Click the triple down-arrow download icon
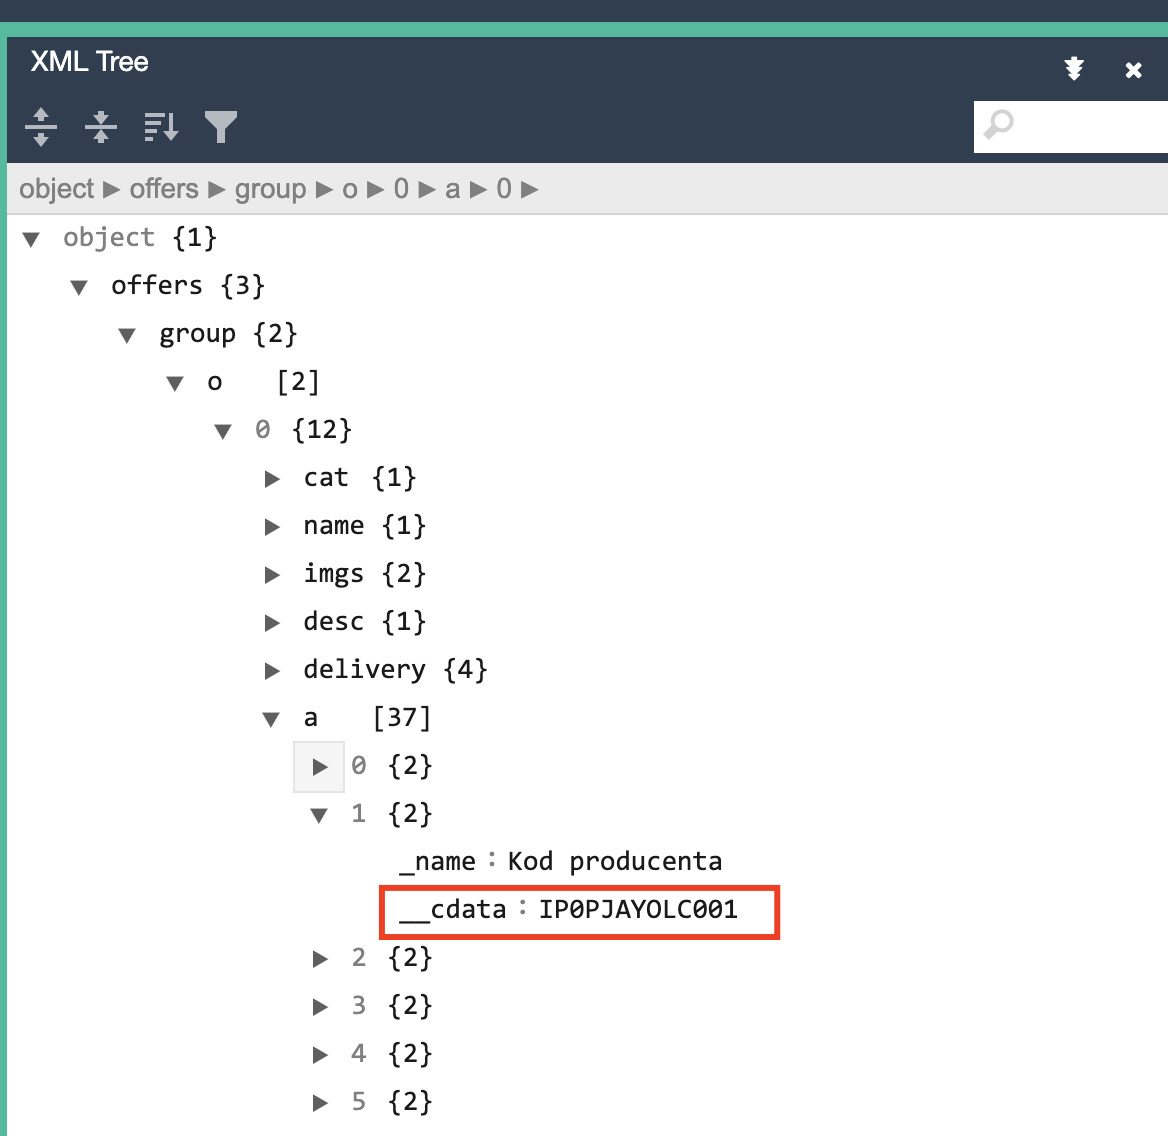Screen dimensions: 1168x1136 point(1073,69)
